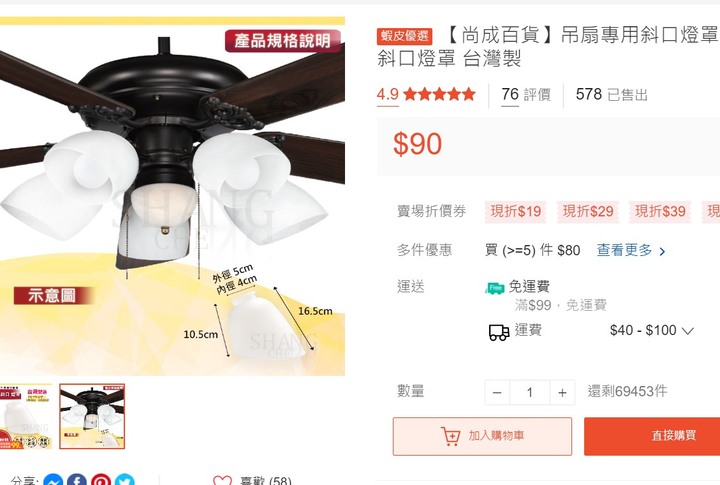Increase quantity with the plus button
The height and width of the screenshot is (485, 720).
(562, 393)
